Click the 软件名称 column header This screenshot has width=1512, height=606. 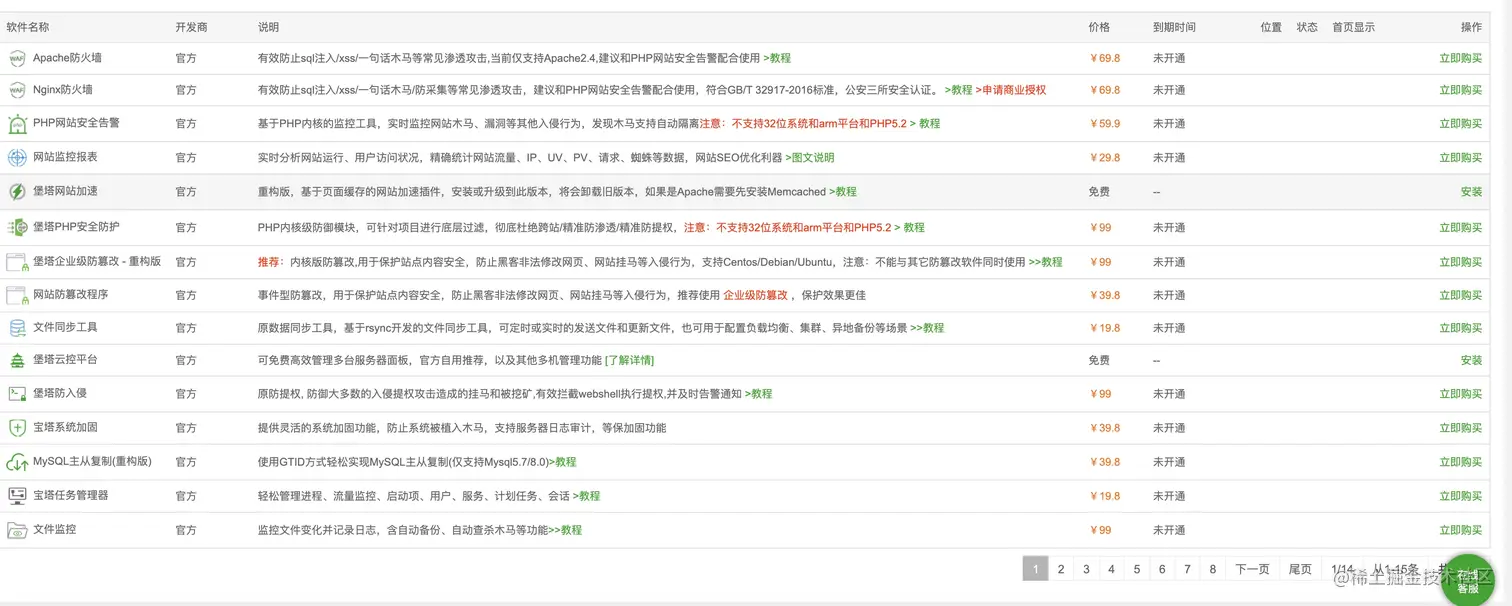[x=28, y=27]
